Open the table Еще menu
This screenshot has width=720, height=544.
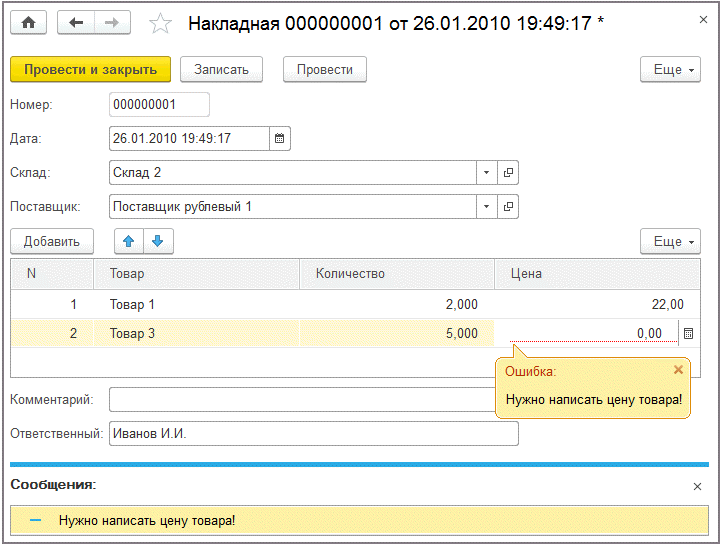click(670, 241)
